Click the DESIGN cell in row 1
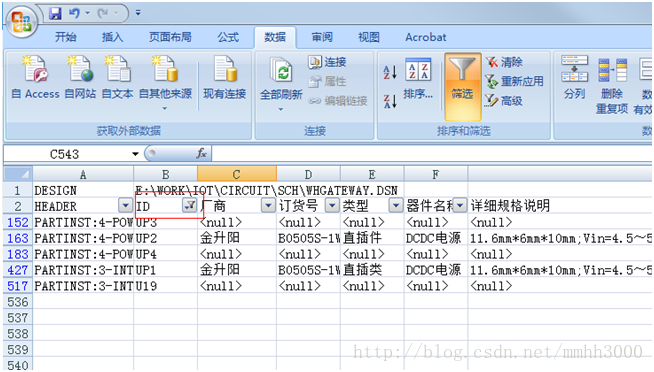Screen dimensions: 654x372 [x=83, y=191]
